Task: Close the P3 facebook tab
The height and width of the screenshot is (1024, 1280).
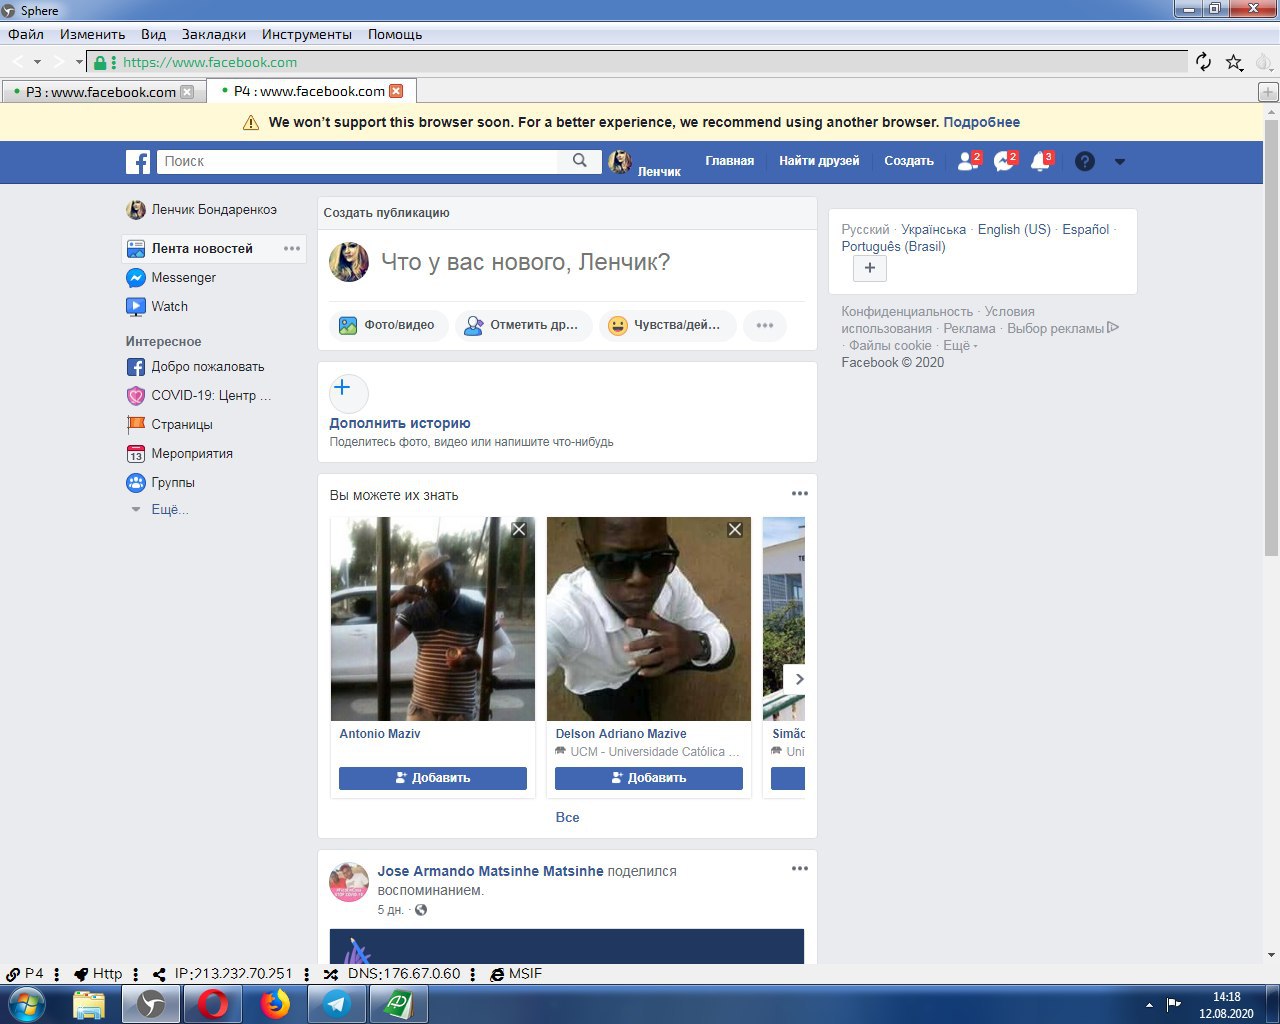Action: click(187, 92)
